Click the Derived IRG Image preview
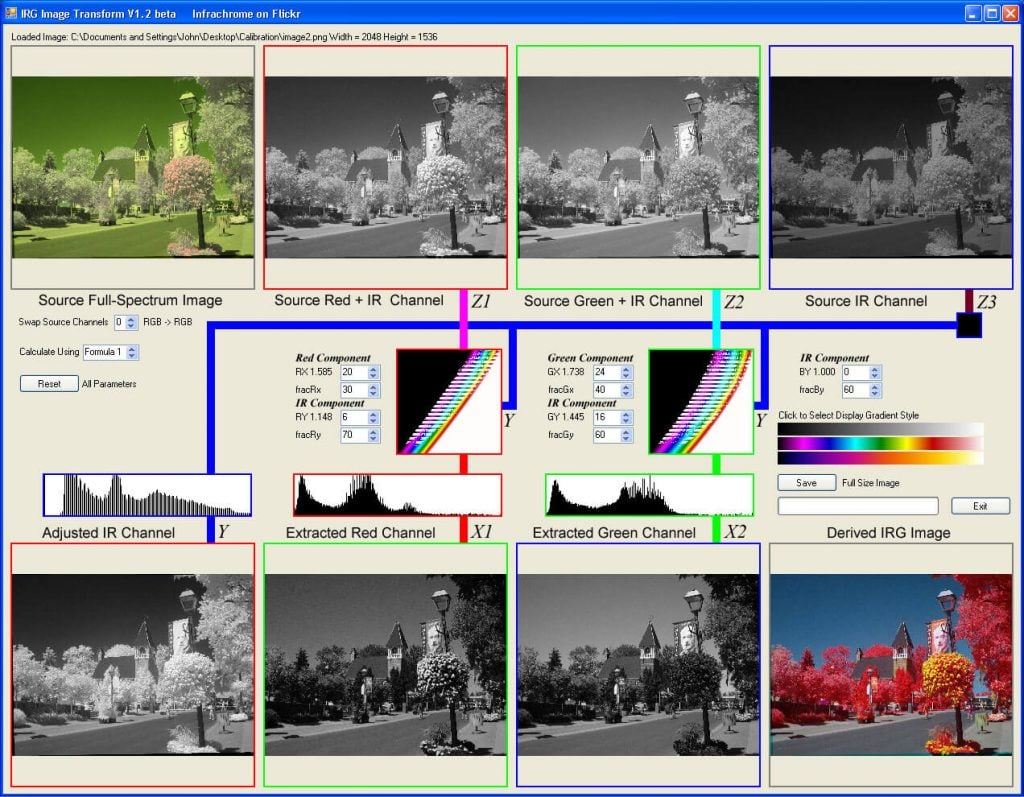The width and height of the screenshot is (1024, 797). pyautogui.click(x=891, y=664)
